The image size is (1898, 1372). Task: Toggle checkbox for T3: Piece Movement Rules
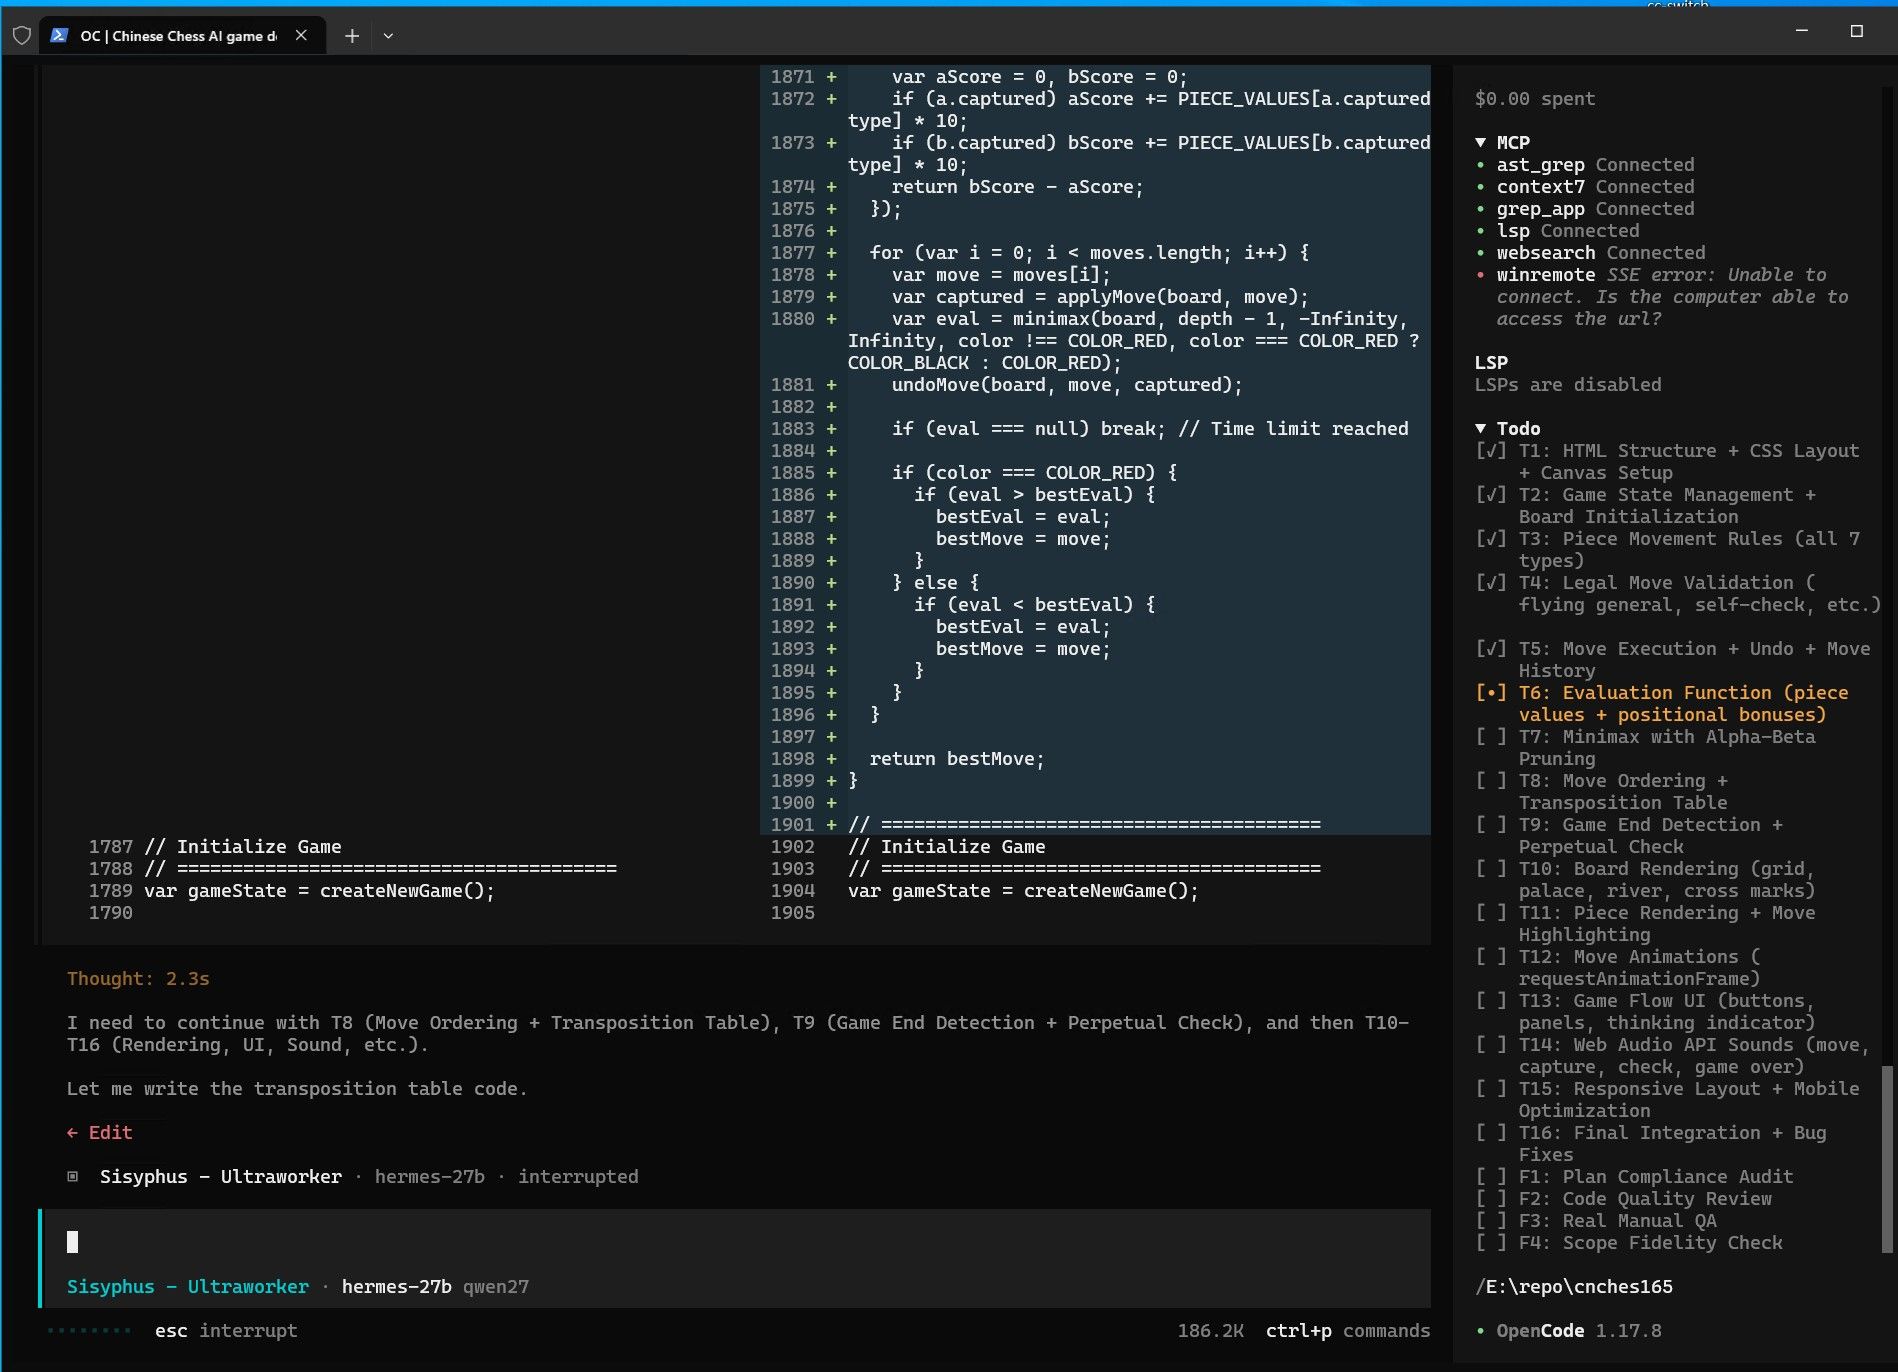pyautogui.click(x=1491, y=539)
